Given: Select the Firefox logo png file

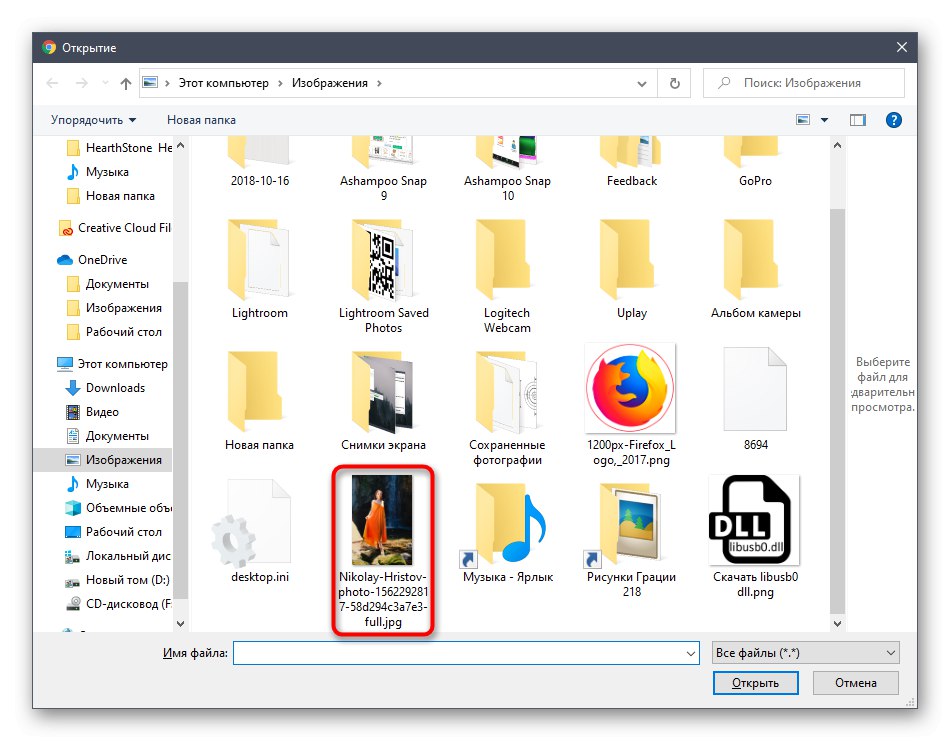Looking at the screenshot, I should tap(631, 405).
